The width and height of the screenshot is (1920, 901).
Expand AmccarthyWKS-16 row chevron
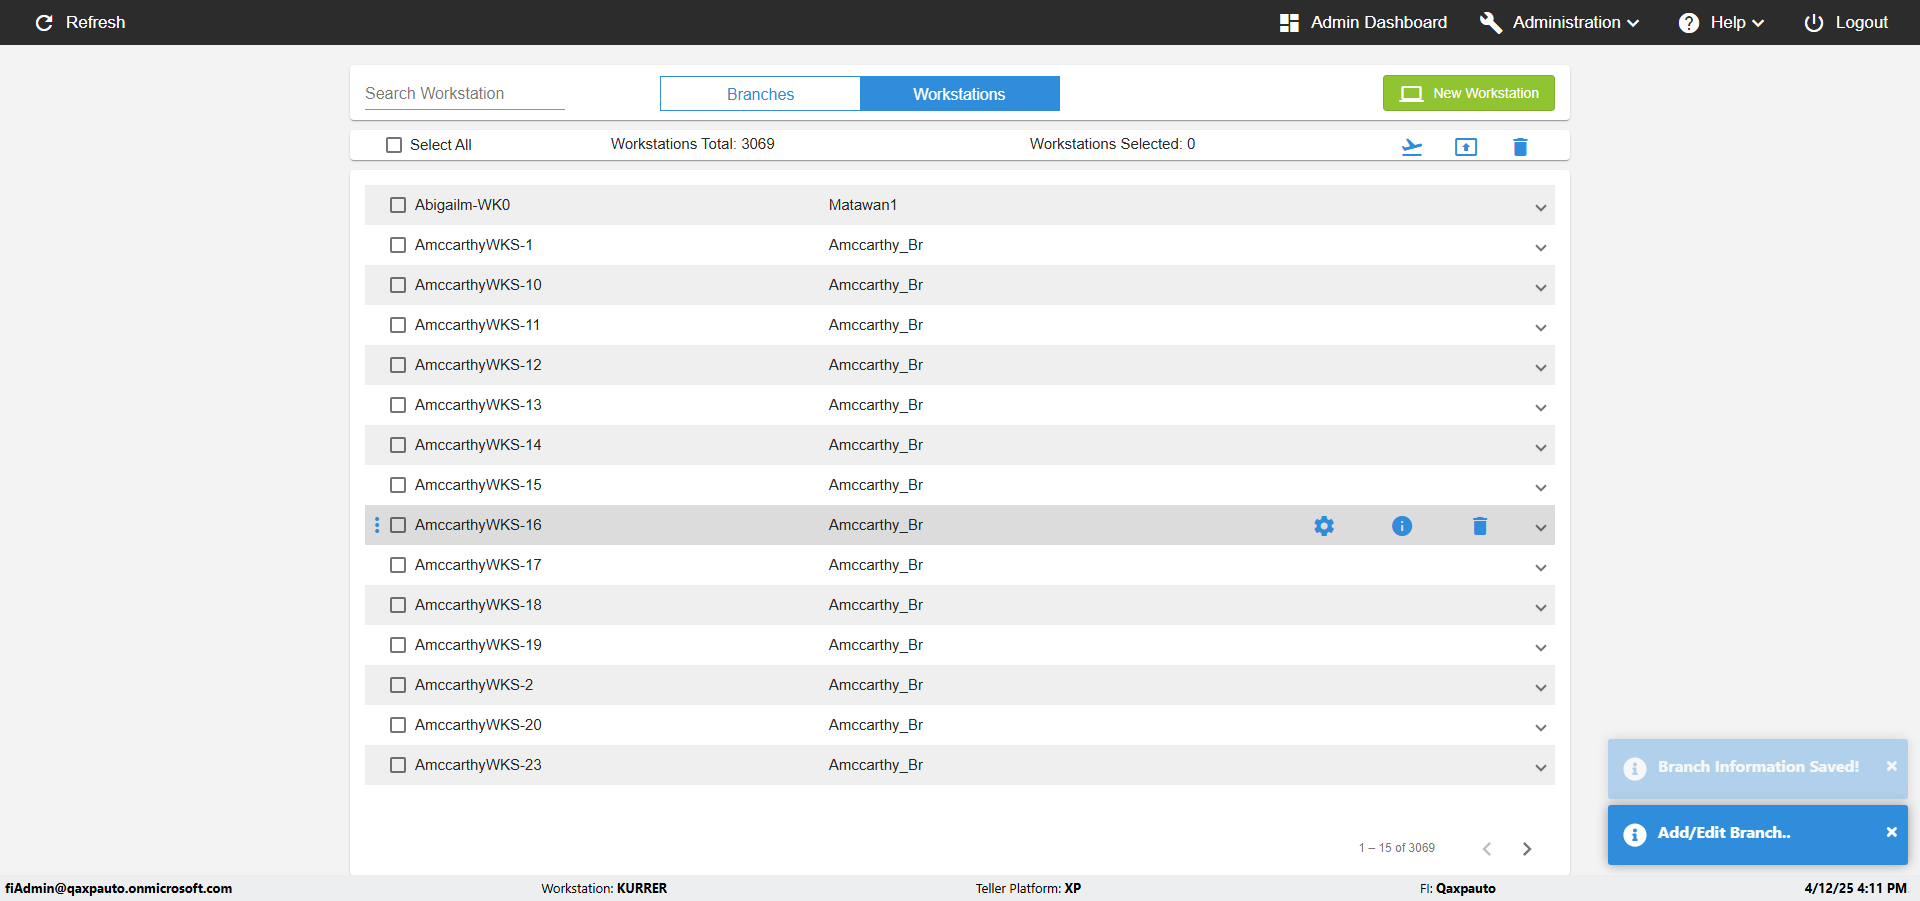pyautogui.click(x=1541, y=528)
